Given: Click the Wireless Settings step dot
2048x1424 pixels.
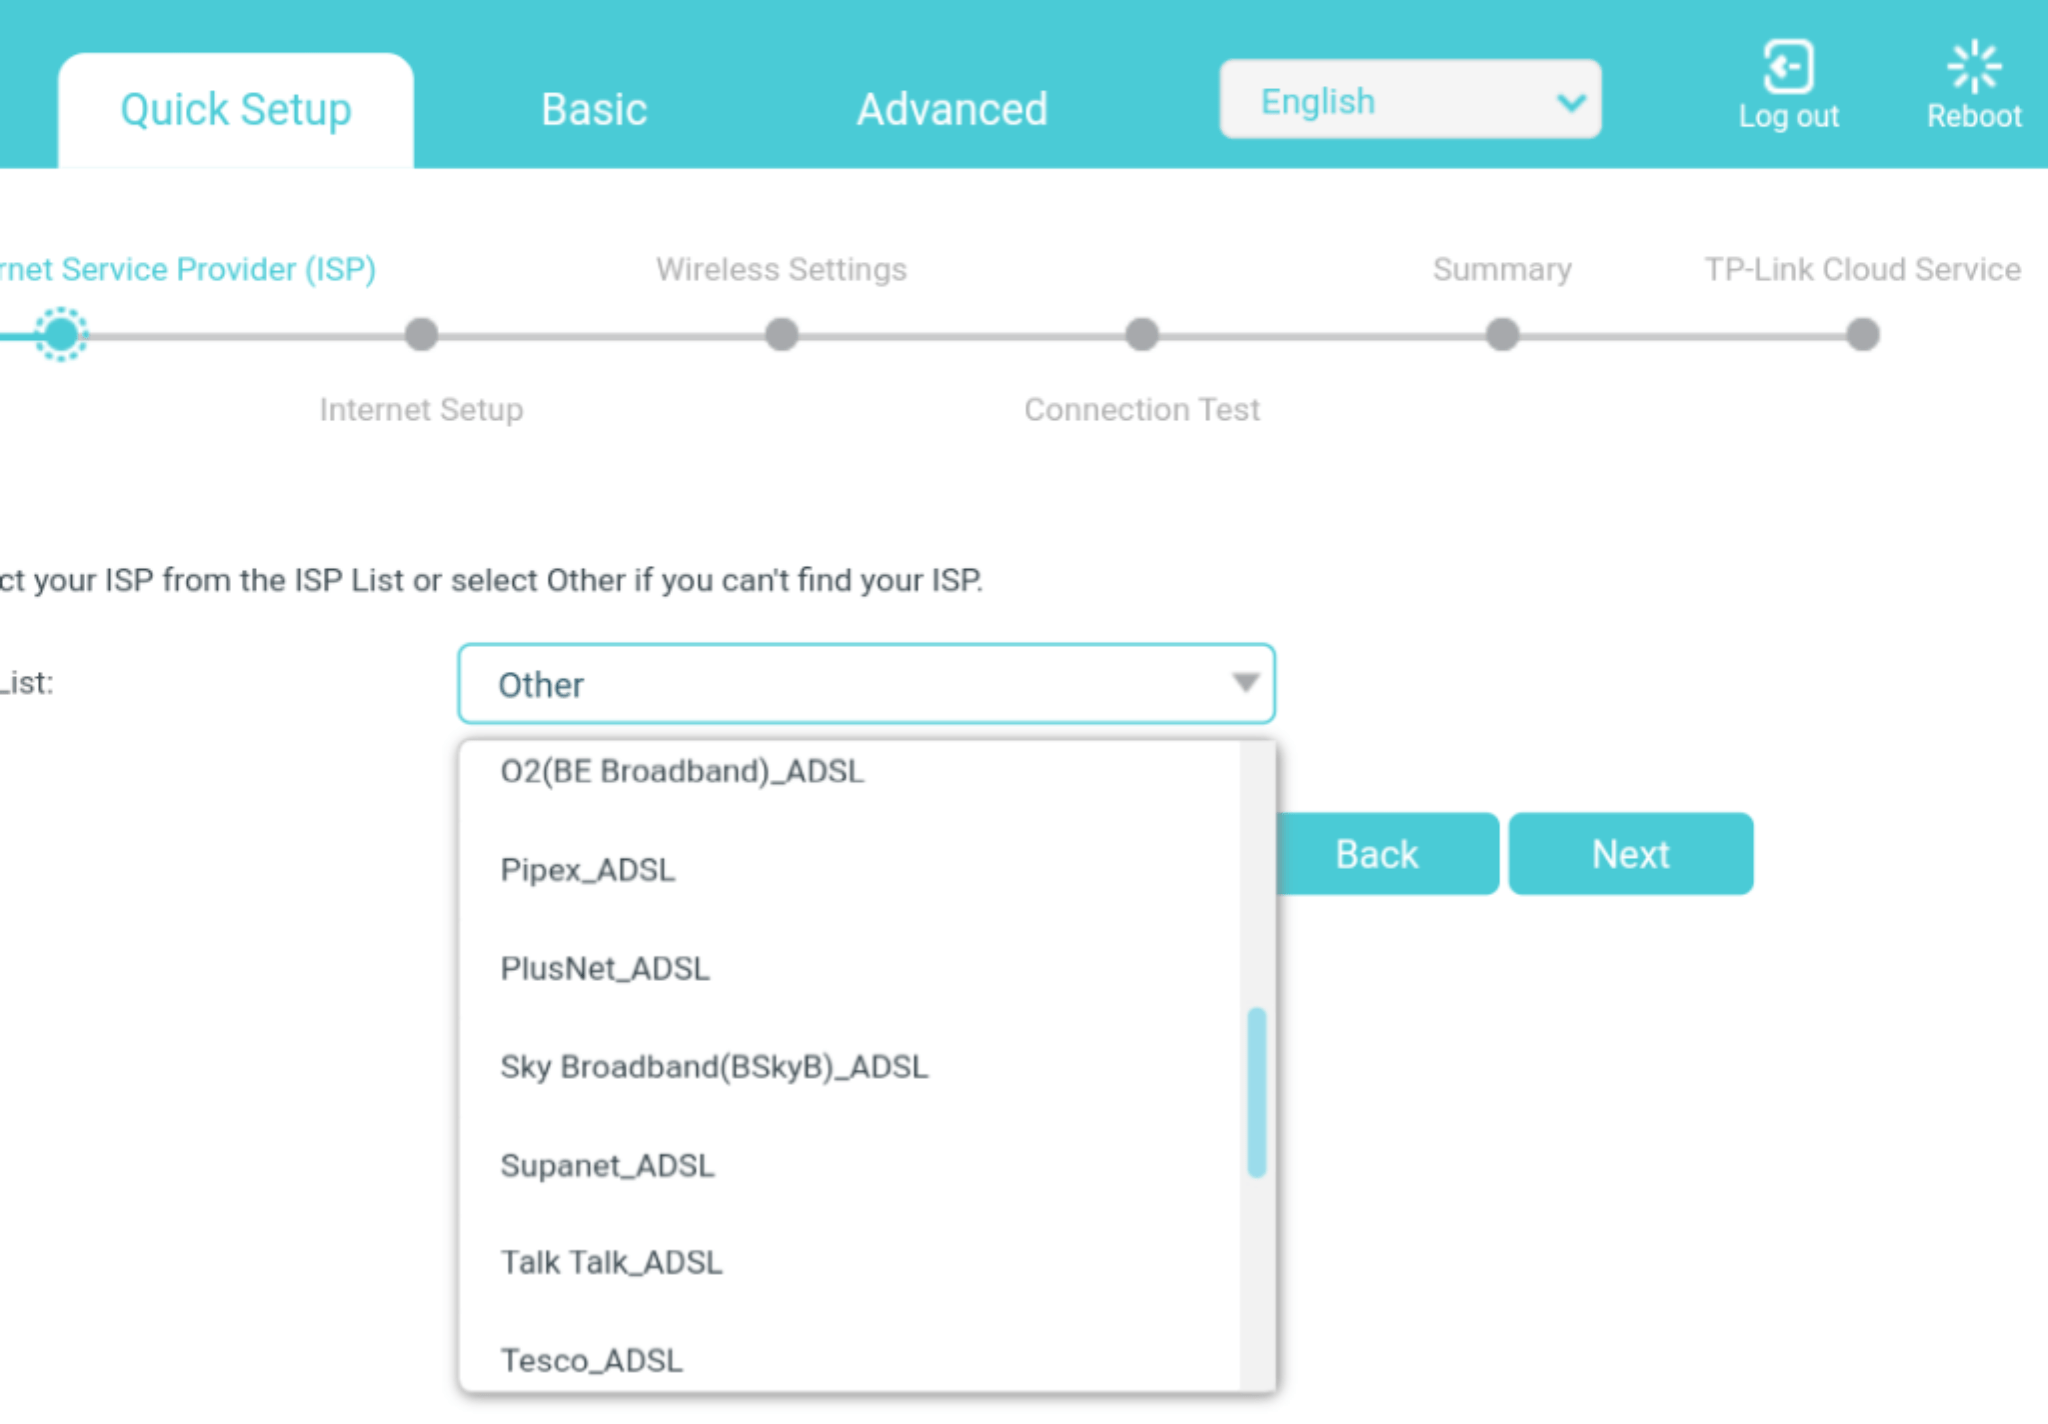Looking at the screenshot, I should (x=781, y=334).
